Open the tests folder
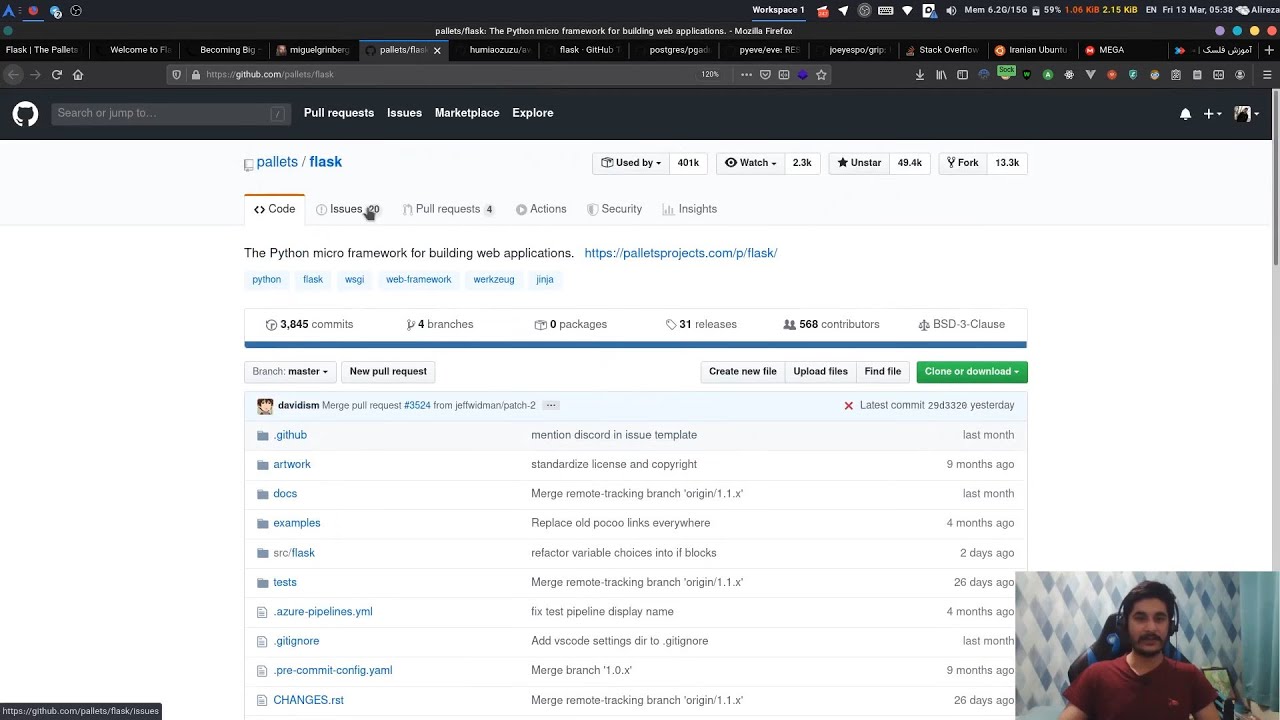Viewport: 1280px width, 720px height. [x=285, y=582]
